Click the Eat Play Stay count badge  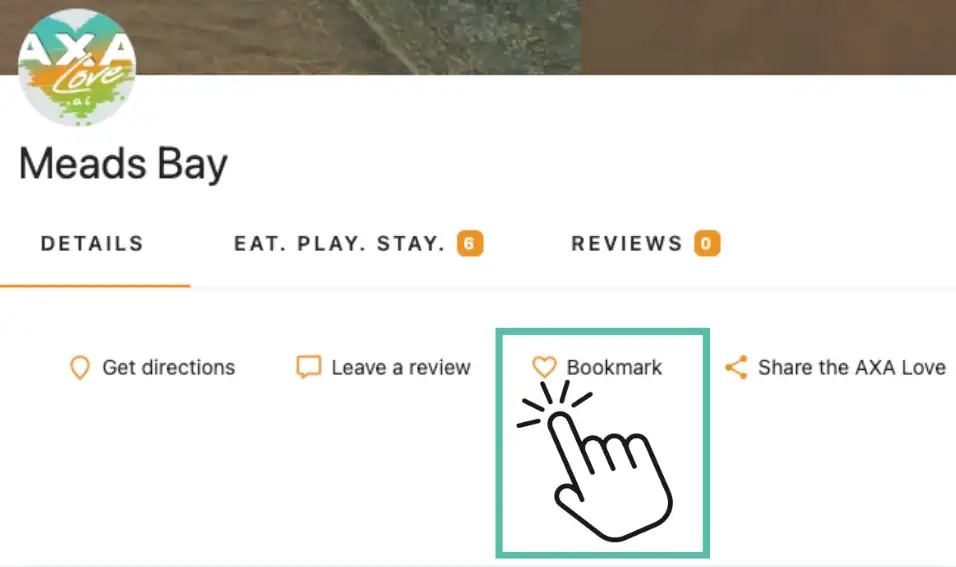[470, 243]
